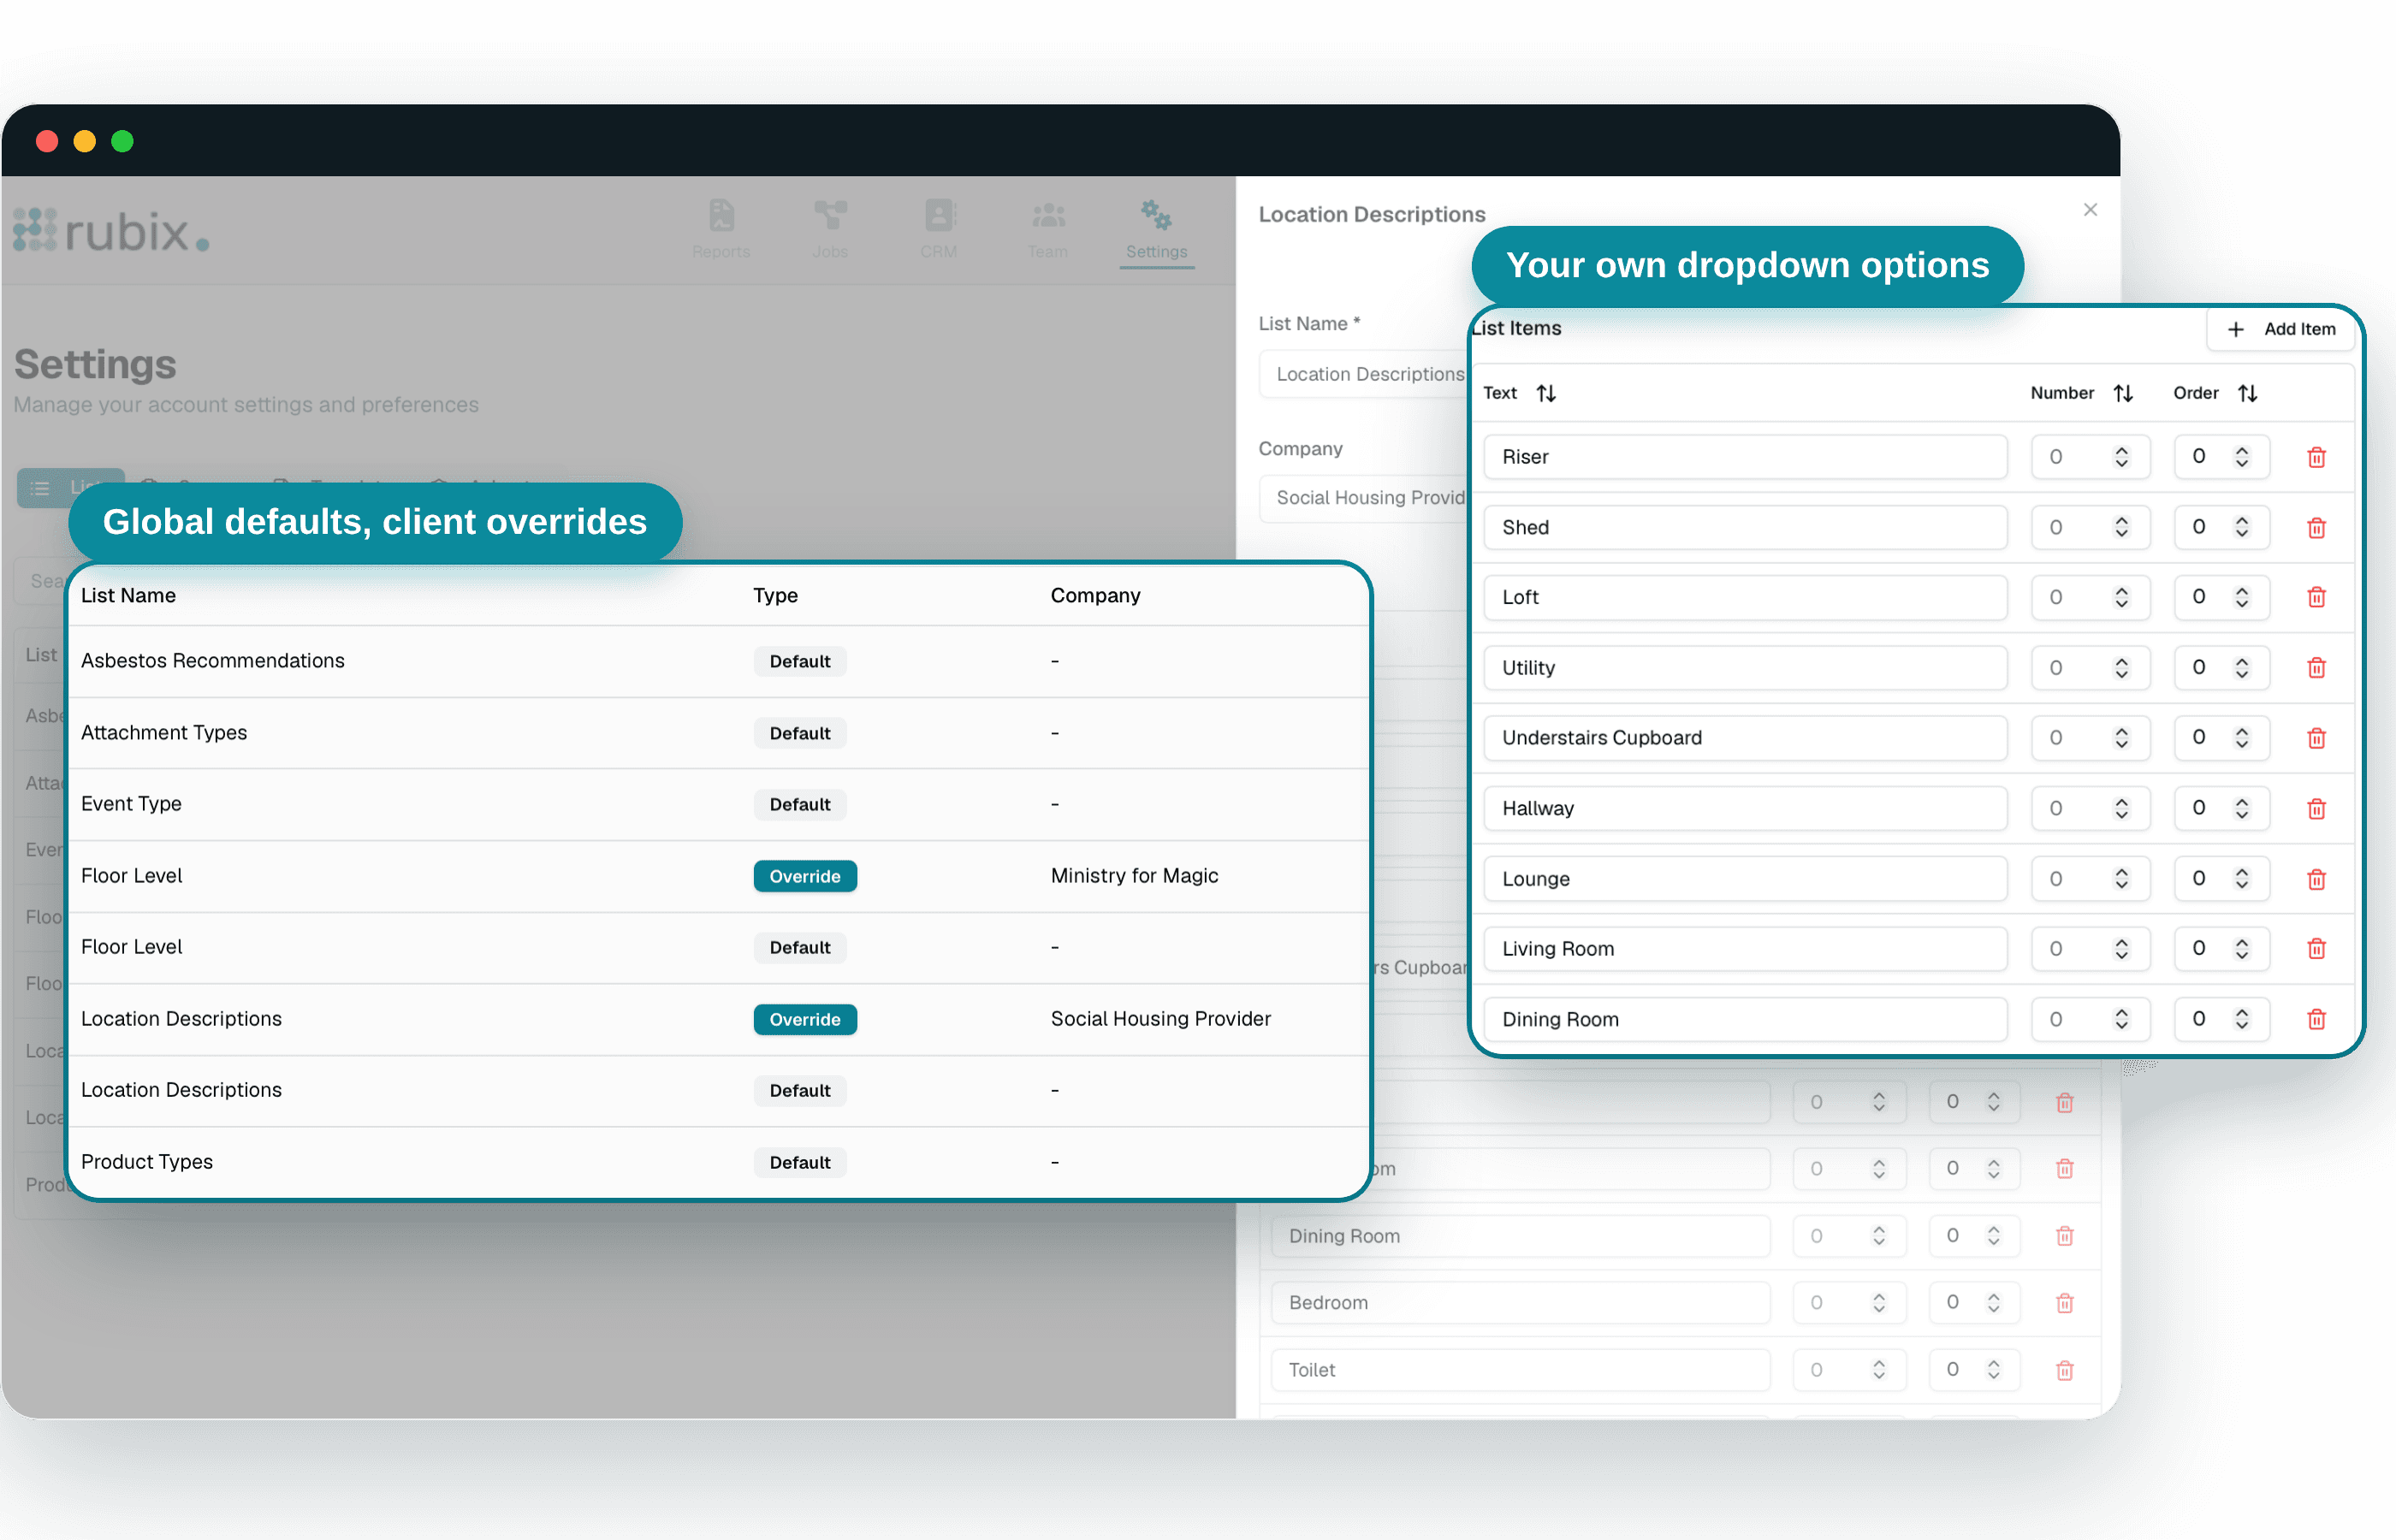Open the Team tab
This screenshot has height=1540, width=2396.
[x=1047, y=230]
